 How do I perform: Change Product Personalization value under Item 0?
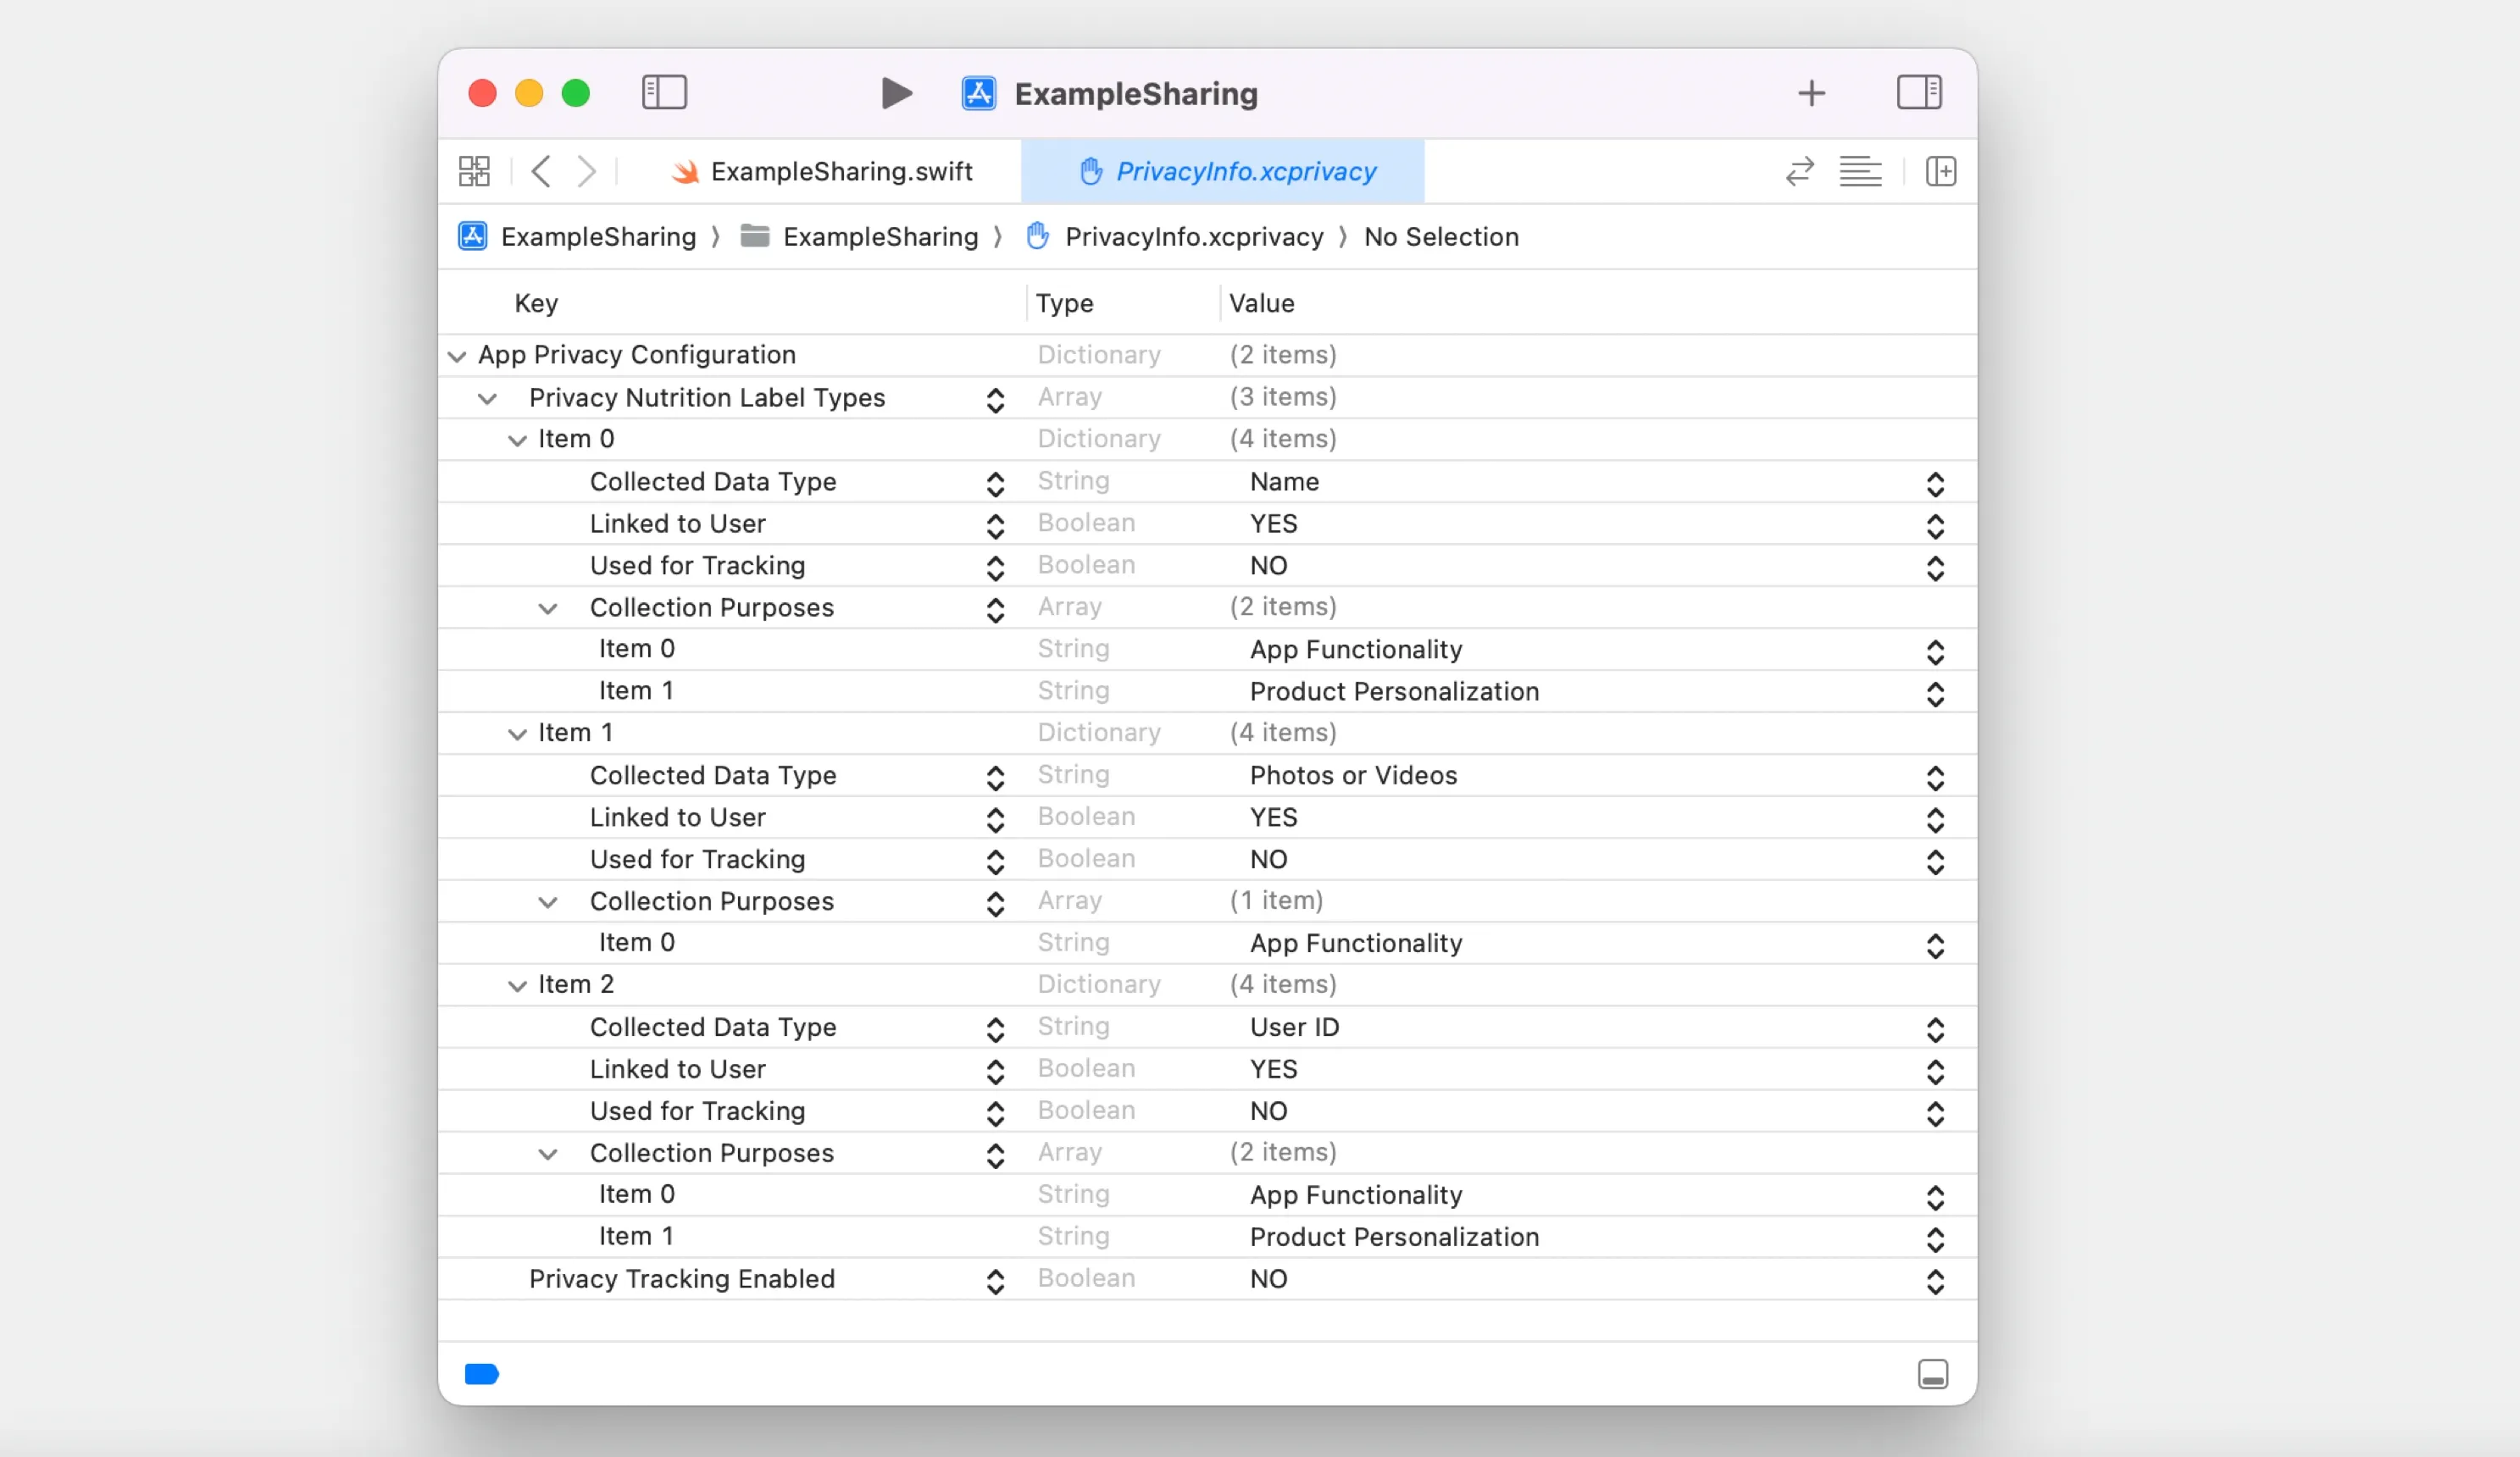[1935, 694]
